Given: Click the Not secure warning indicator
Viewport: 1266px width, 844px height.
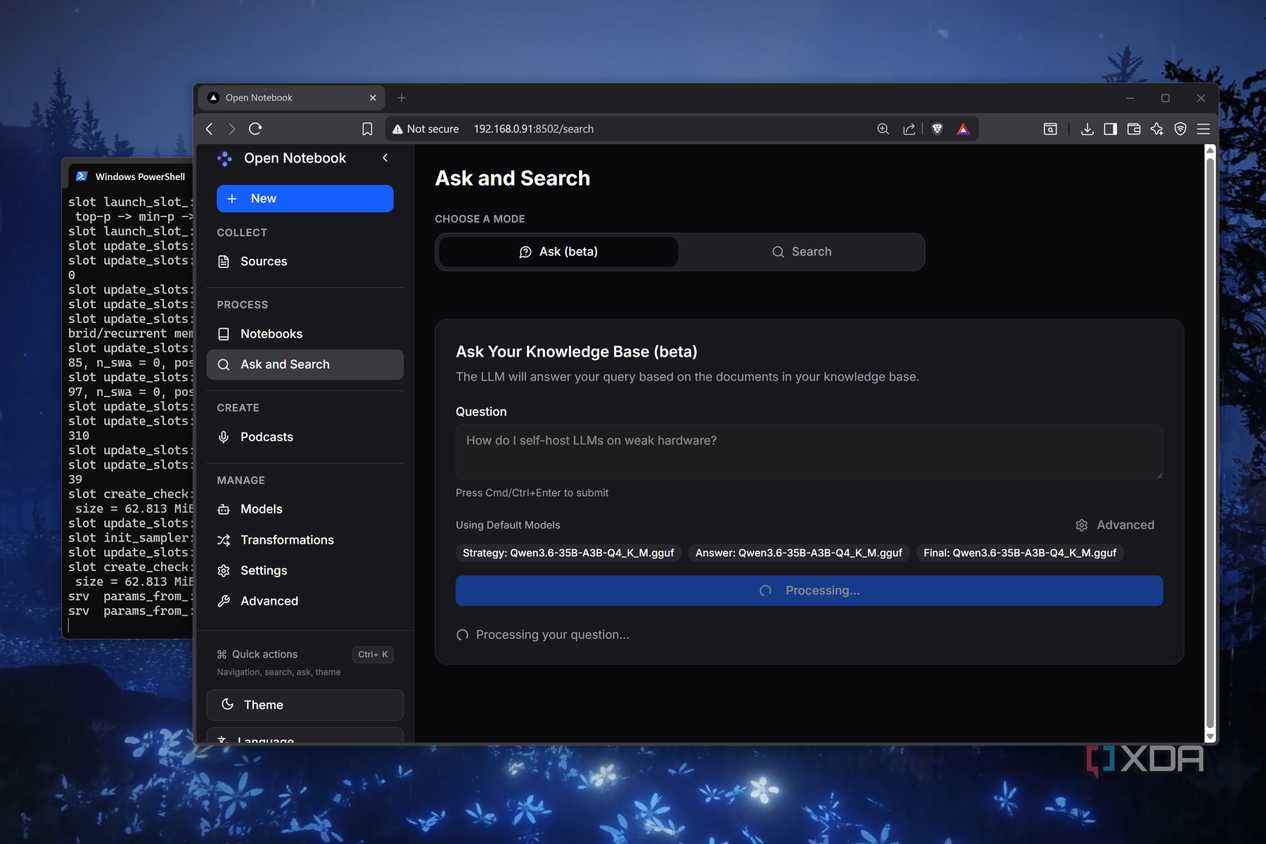Looking at the screenshot, I should click(426, 129).
